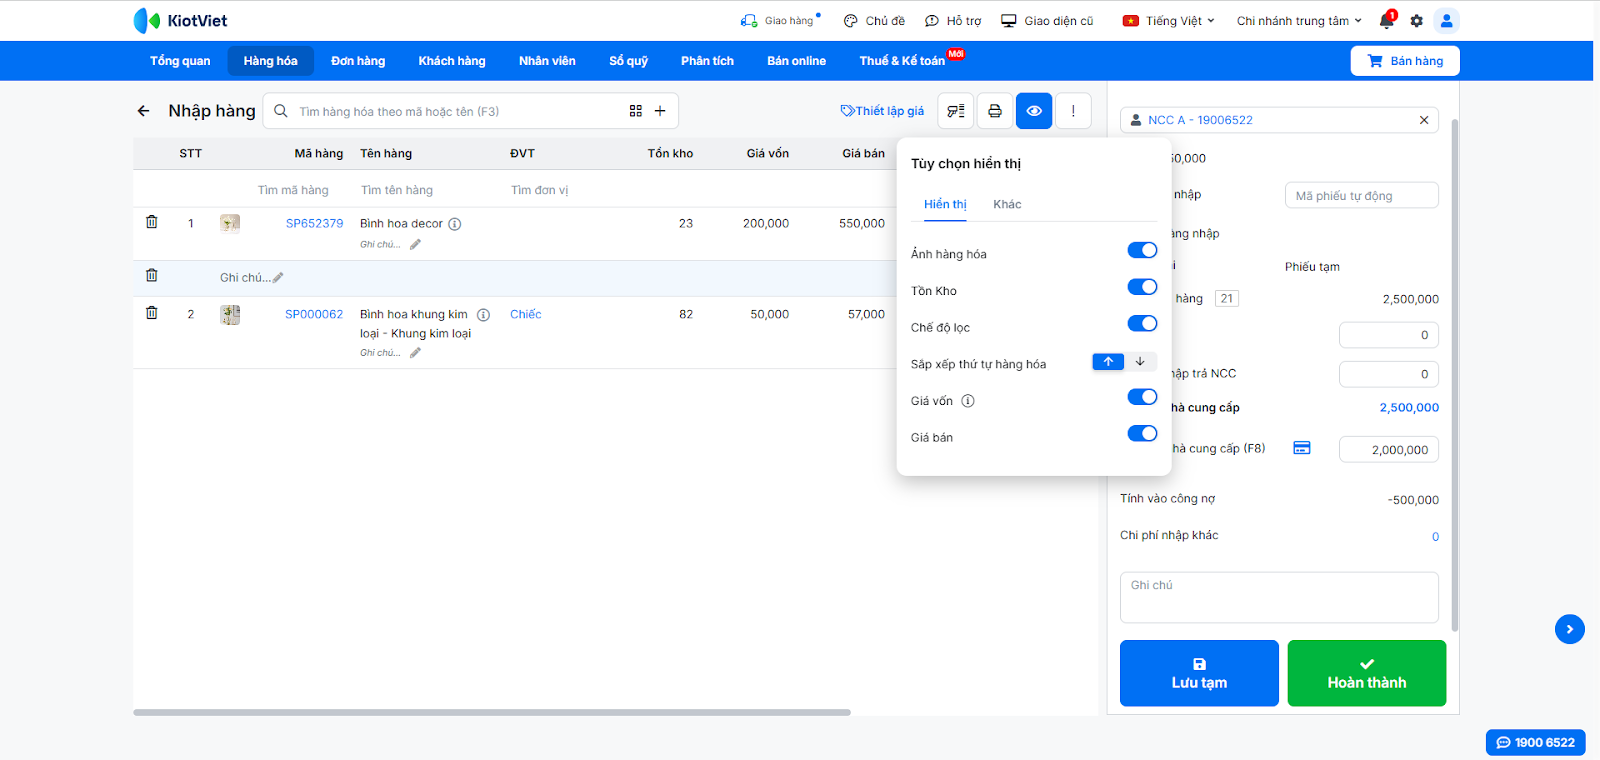Expand the Chi nhánh trung tâm dropdown

click(x=1299, y=21)
